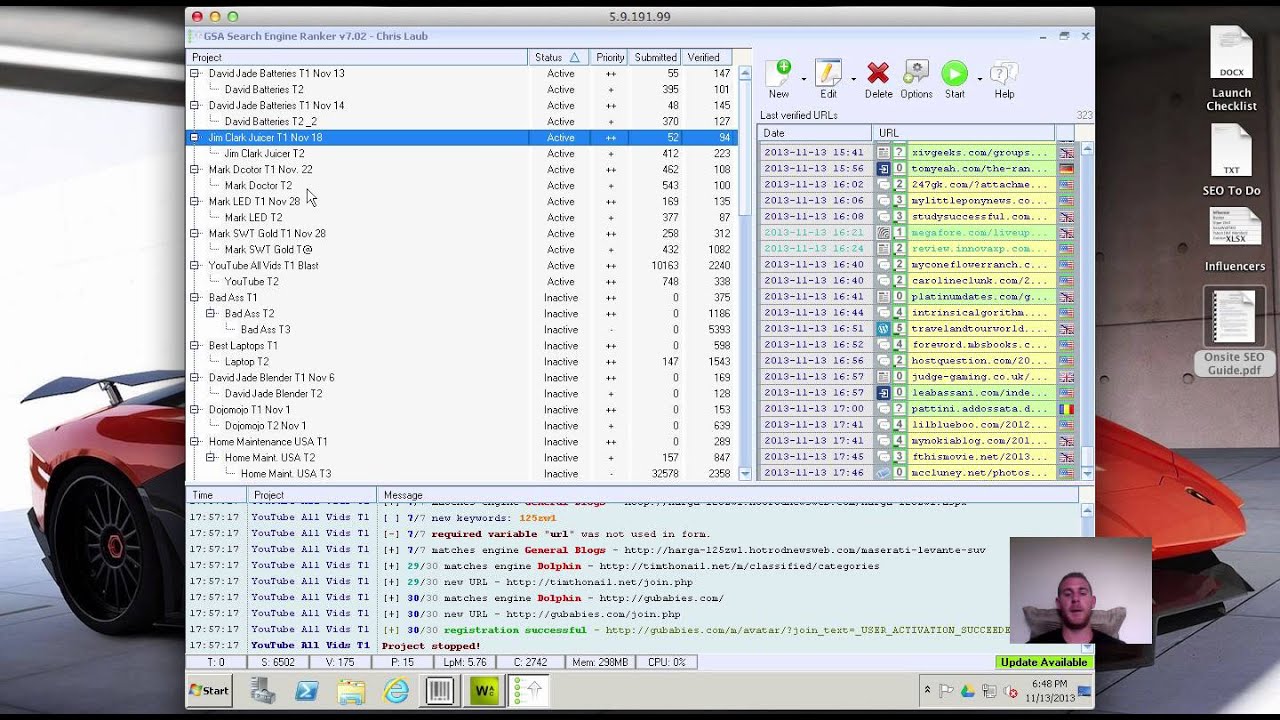Screen dimensions: 1280x720
Task: Click the LpM: 5.76 status bar entry
Action: (x=464, y=662)
